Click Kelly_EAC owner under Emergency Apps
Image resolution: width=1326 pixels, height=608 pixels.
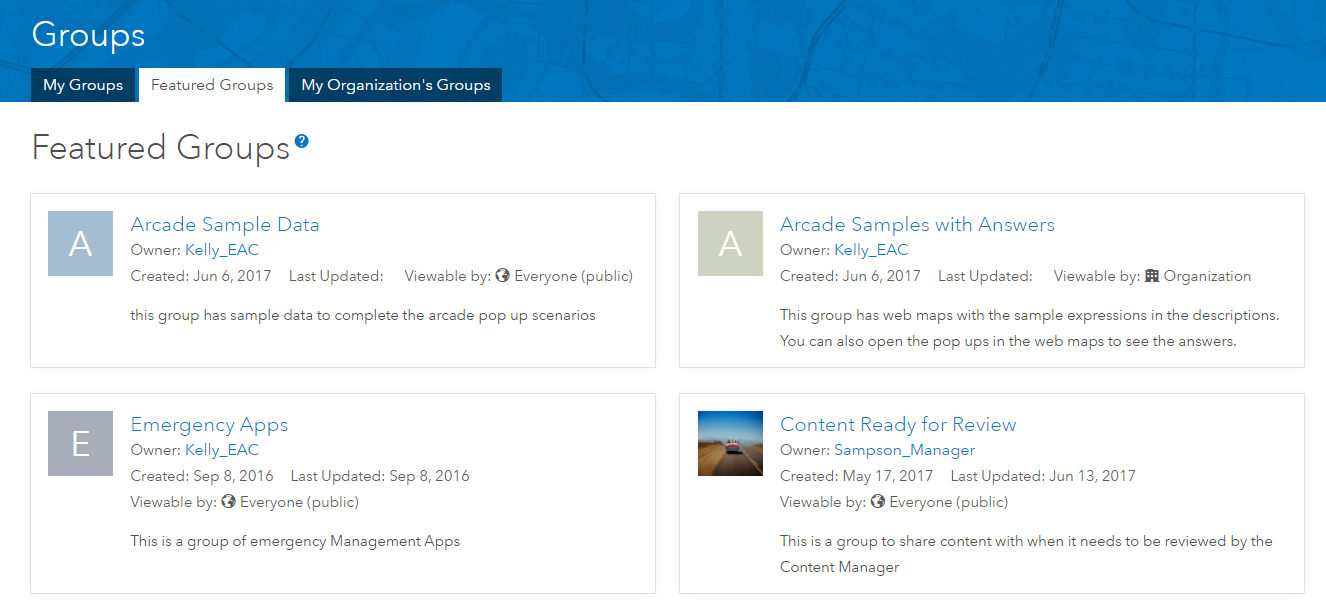pos(222,450)
